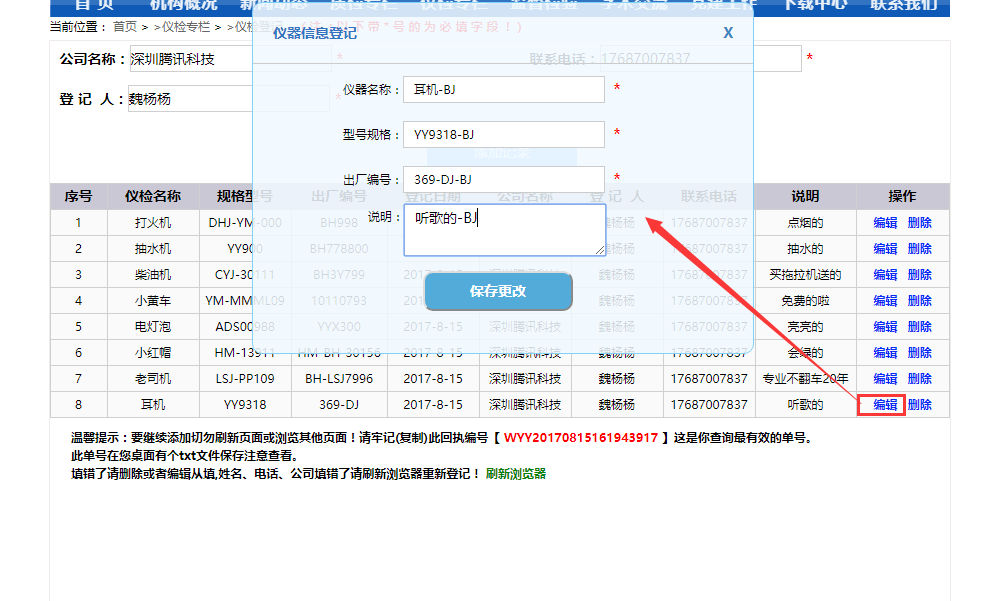Click the 老司机 name cell
988x601 pixels.
tap(153, 379)
